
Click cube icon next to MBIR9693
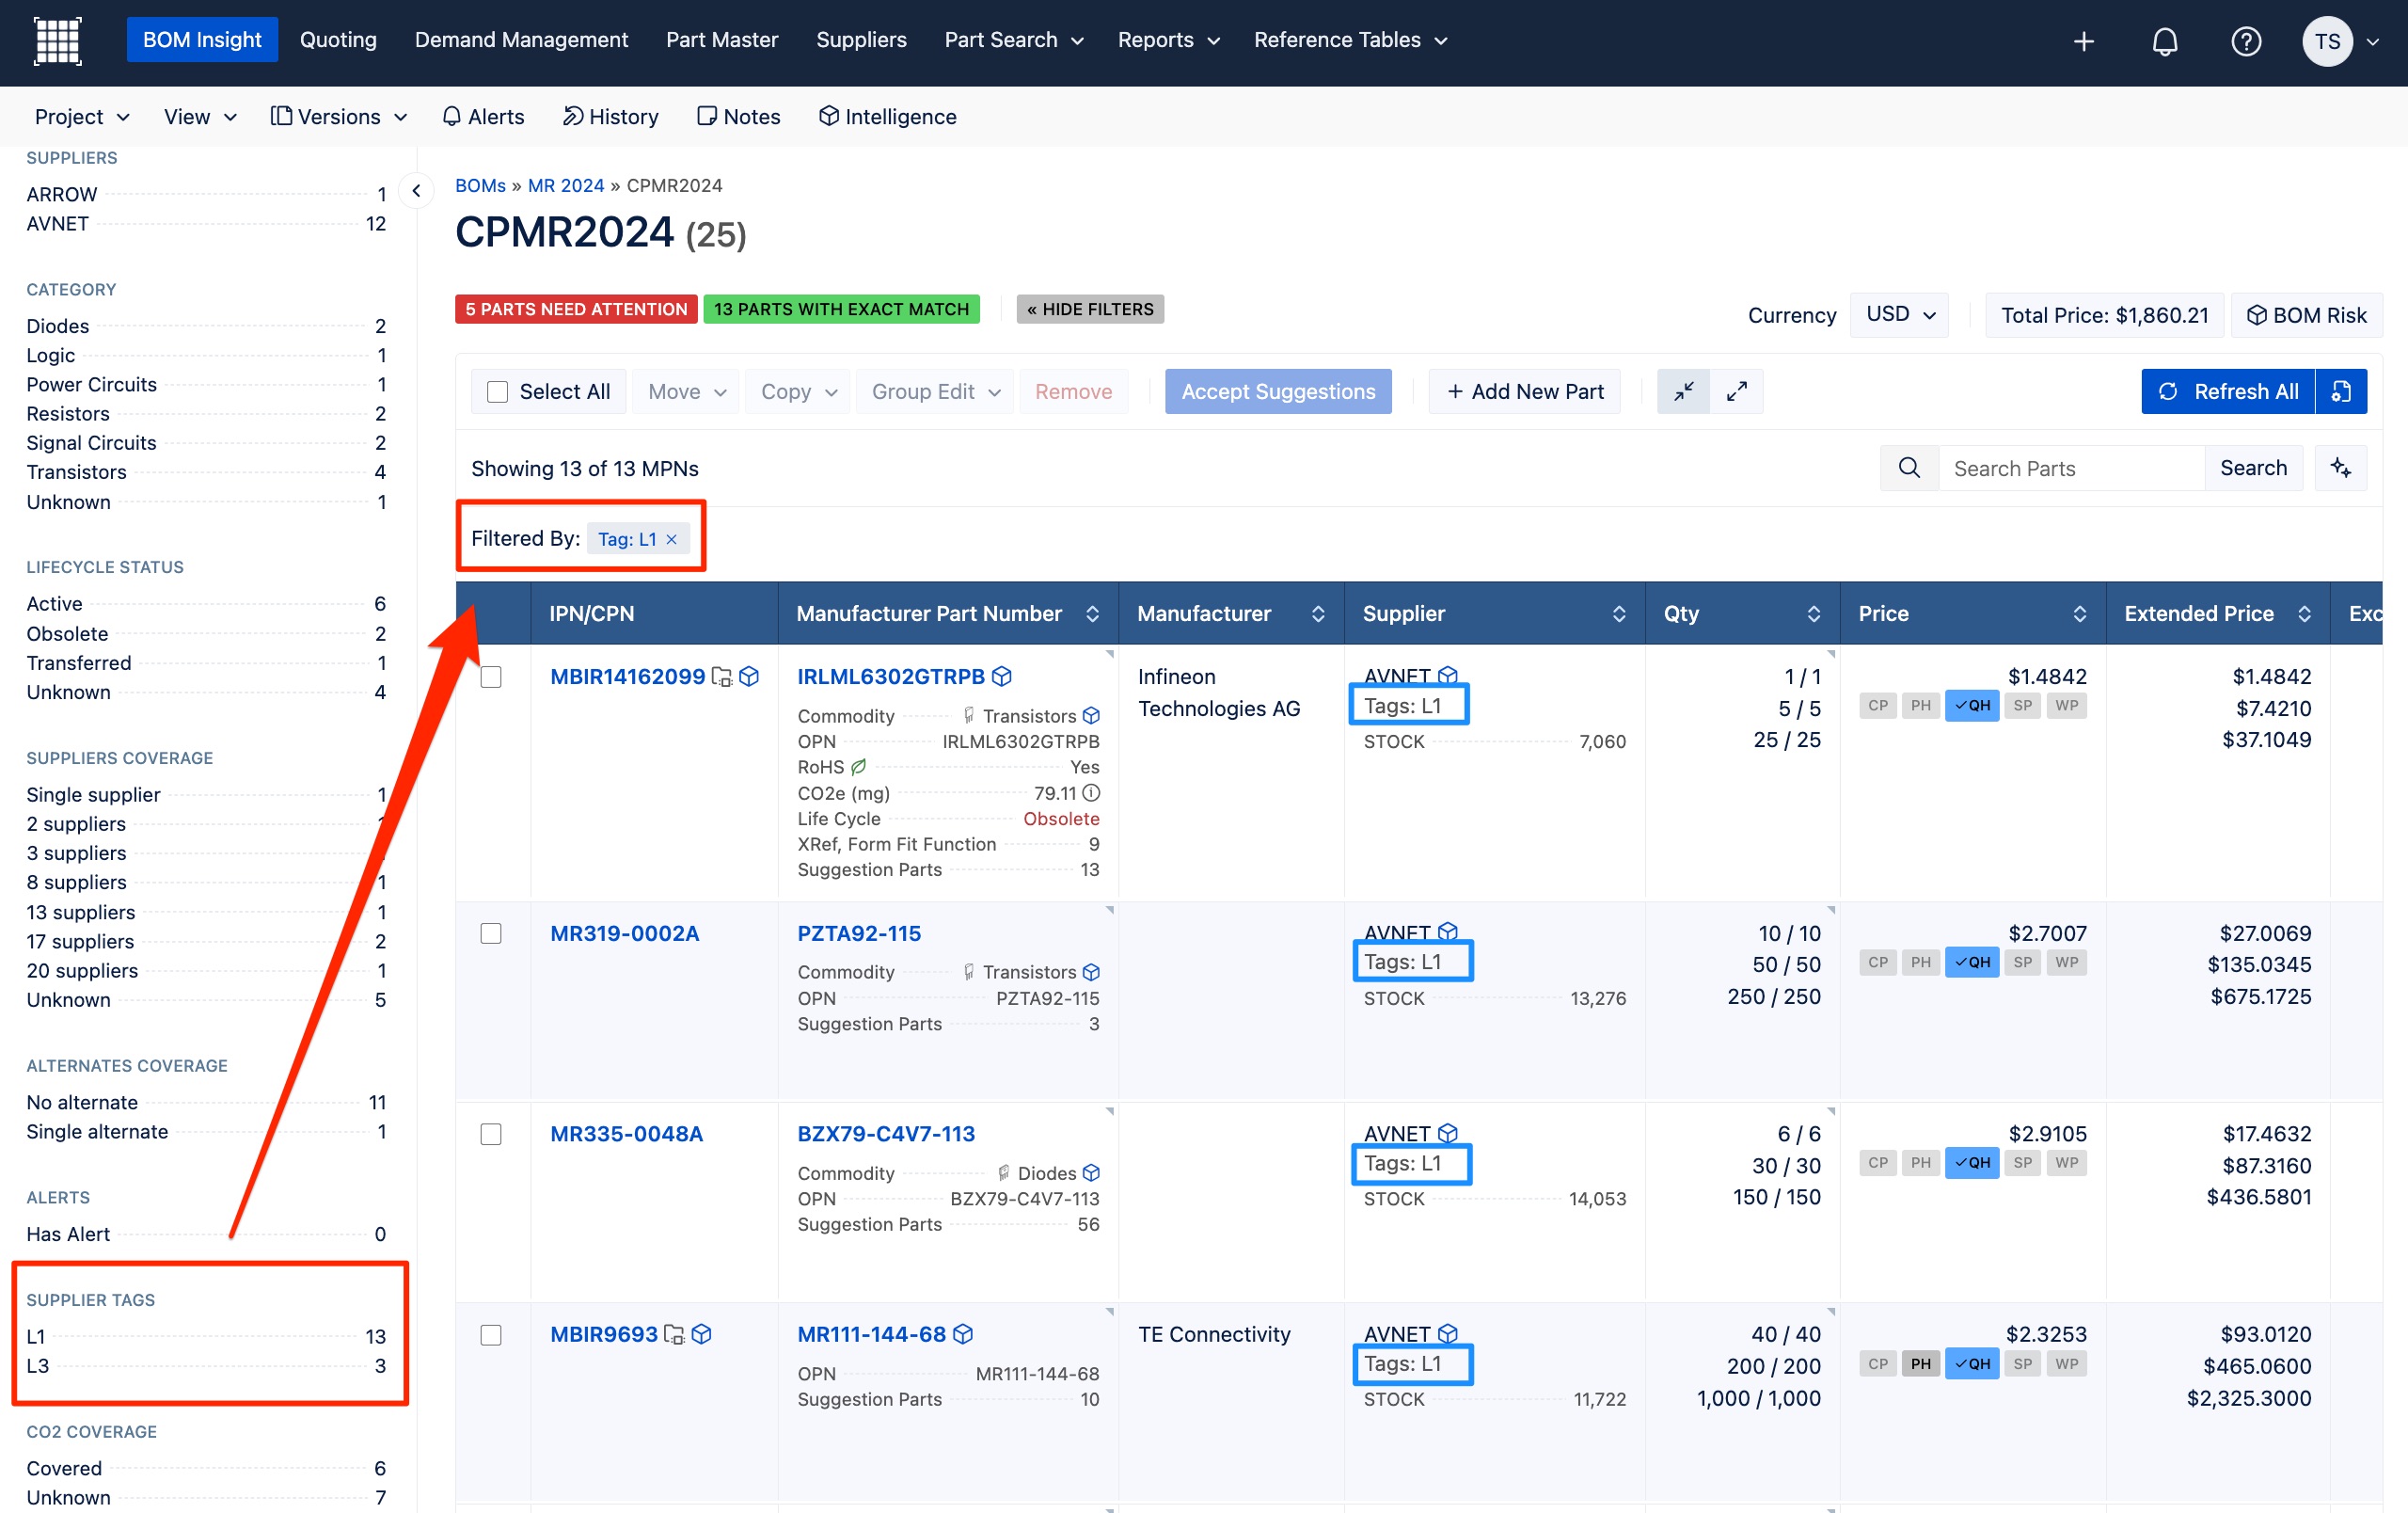pyautogui.click(x=702, y=1334)
